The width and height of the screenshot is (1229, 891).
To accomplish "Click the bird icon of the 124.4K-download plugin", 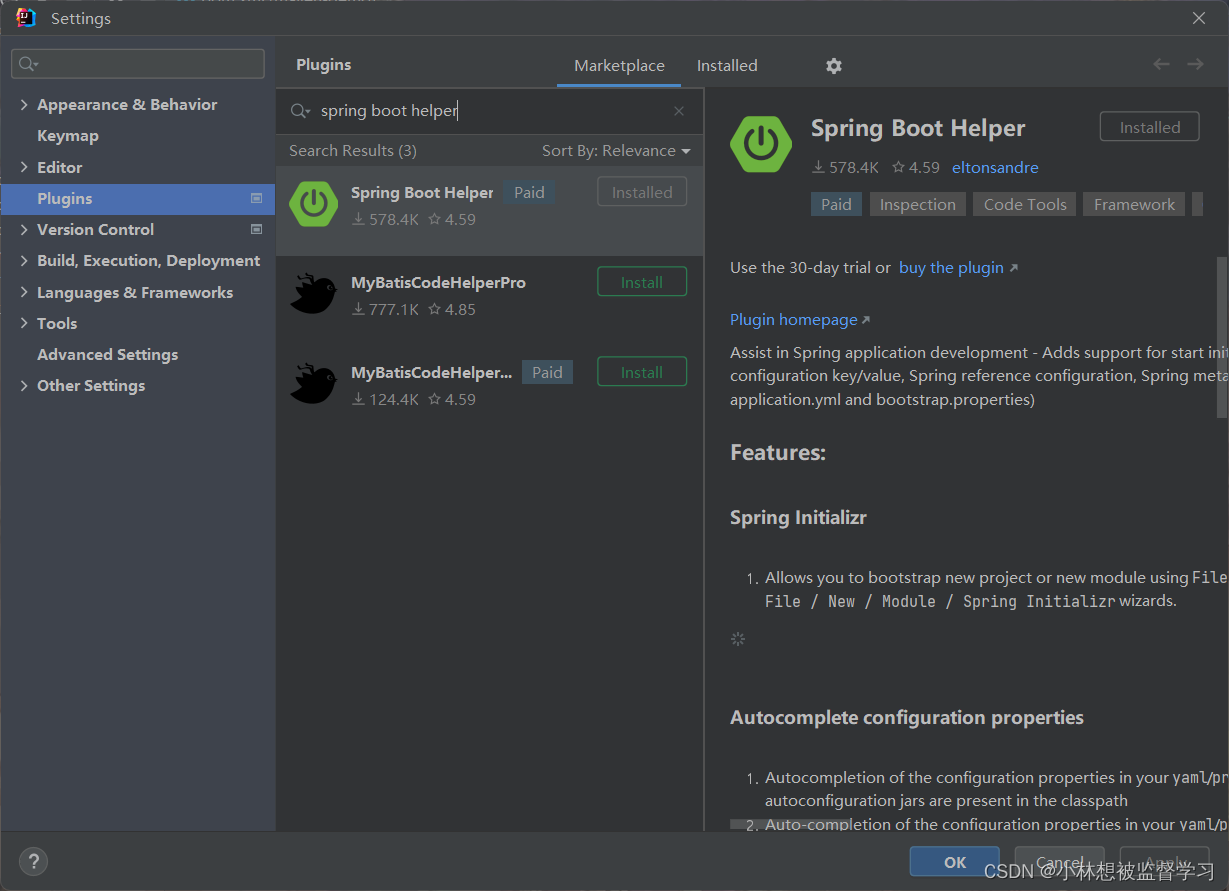I will click(x=313, y=384).
